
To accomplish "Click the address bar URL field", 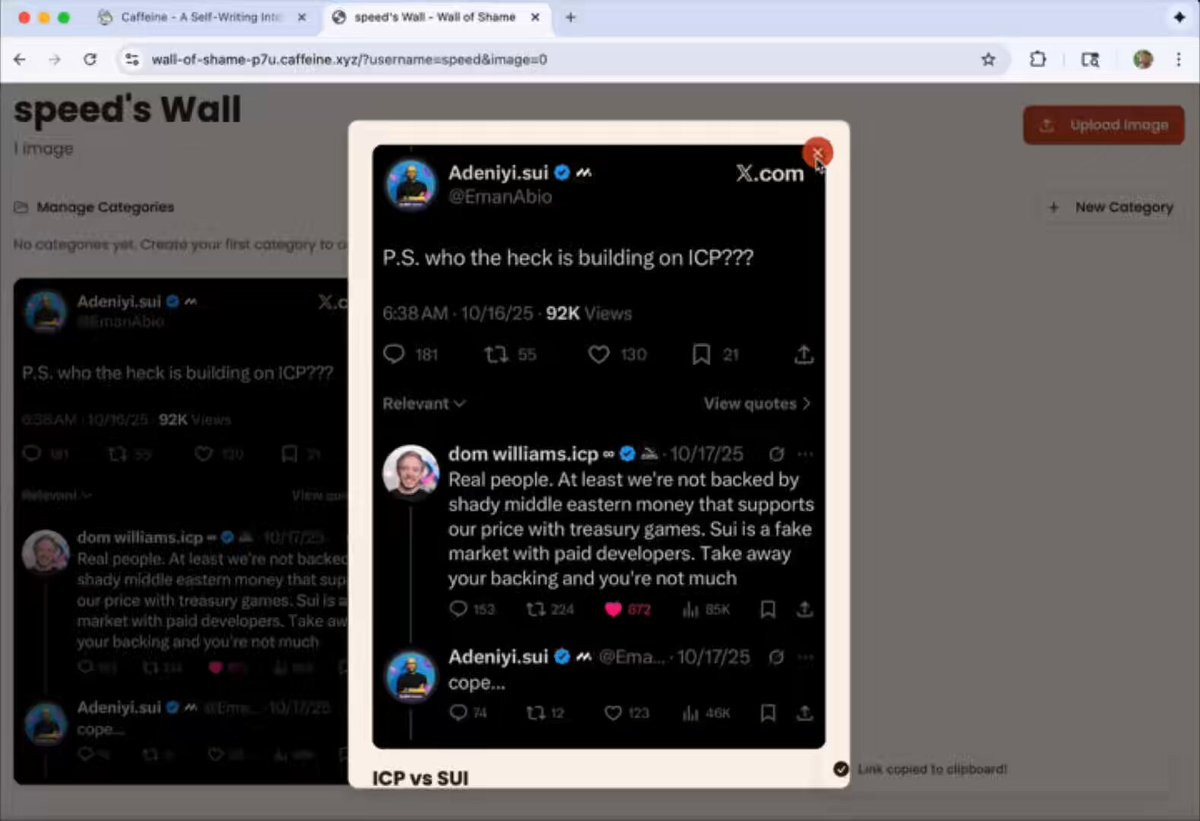I will click(560, 60).
